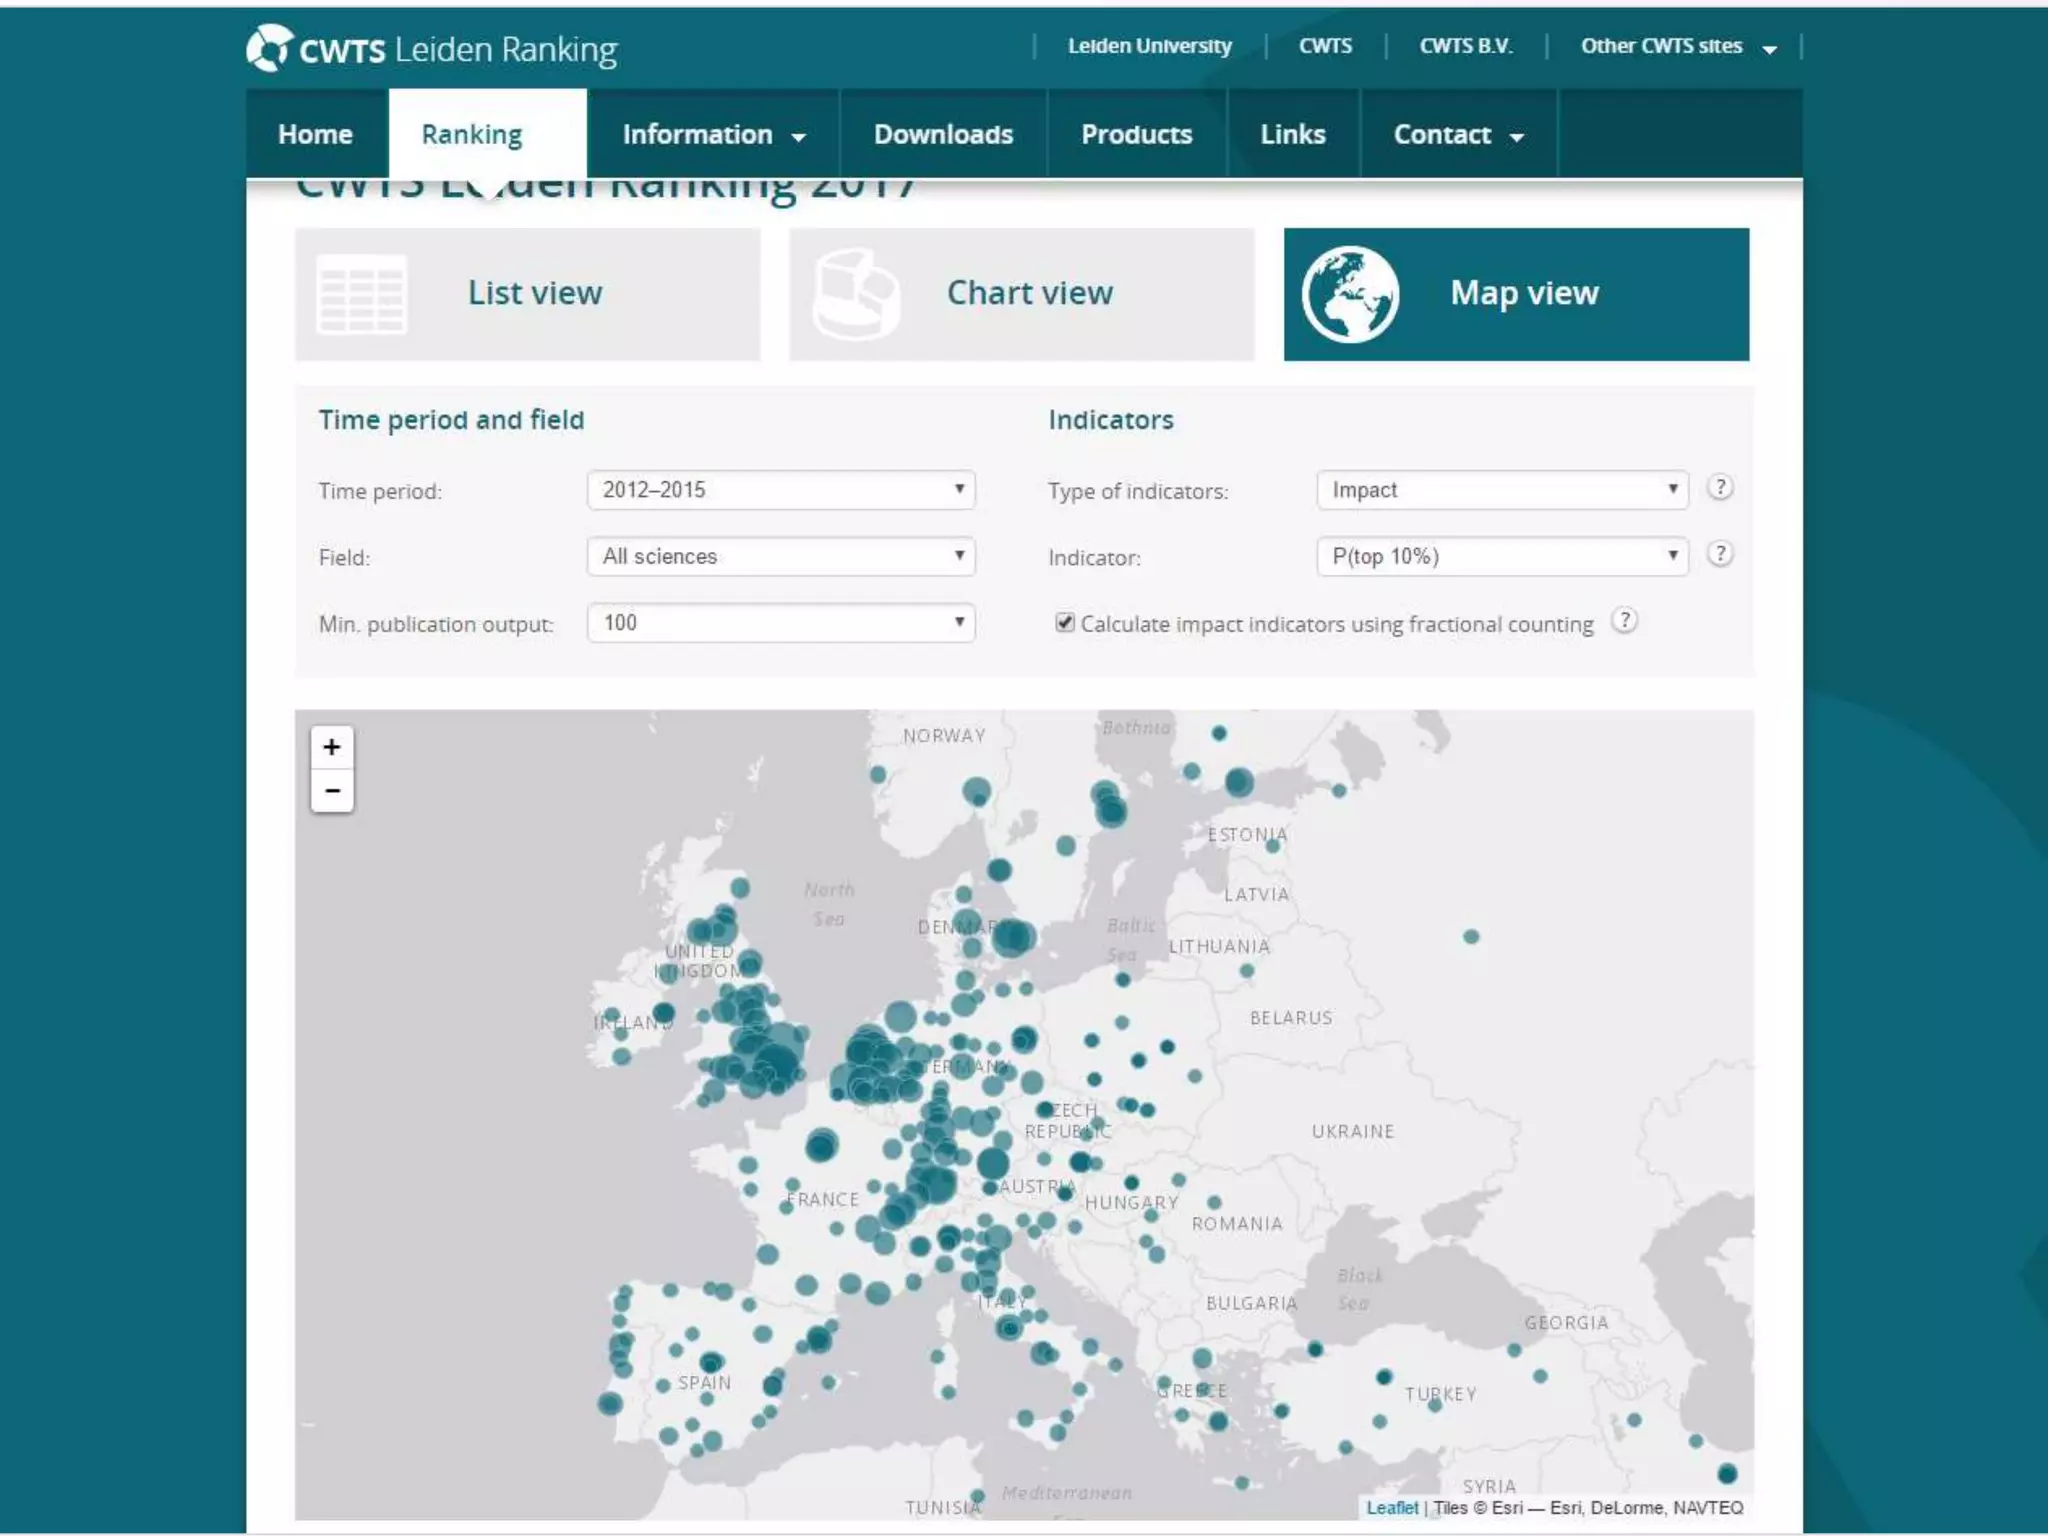The width and height of the screenshot is (2048, 1536).
Task: Expand the P(top 10%) Indicator dropdown
Action: click(1501, 556)
